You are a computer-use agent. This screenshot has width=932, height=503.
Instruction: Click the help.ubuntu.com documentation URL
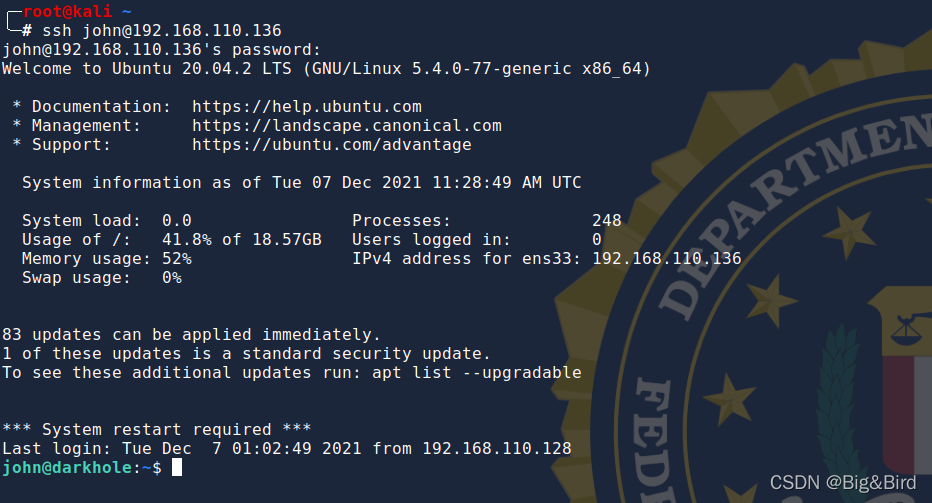[x=307, y=107]
